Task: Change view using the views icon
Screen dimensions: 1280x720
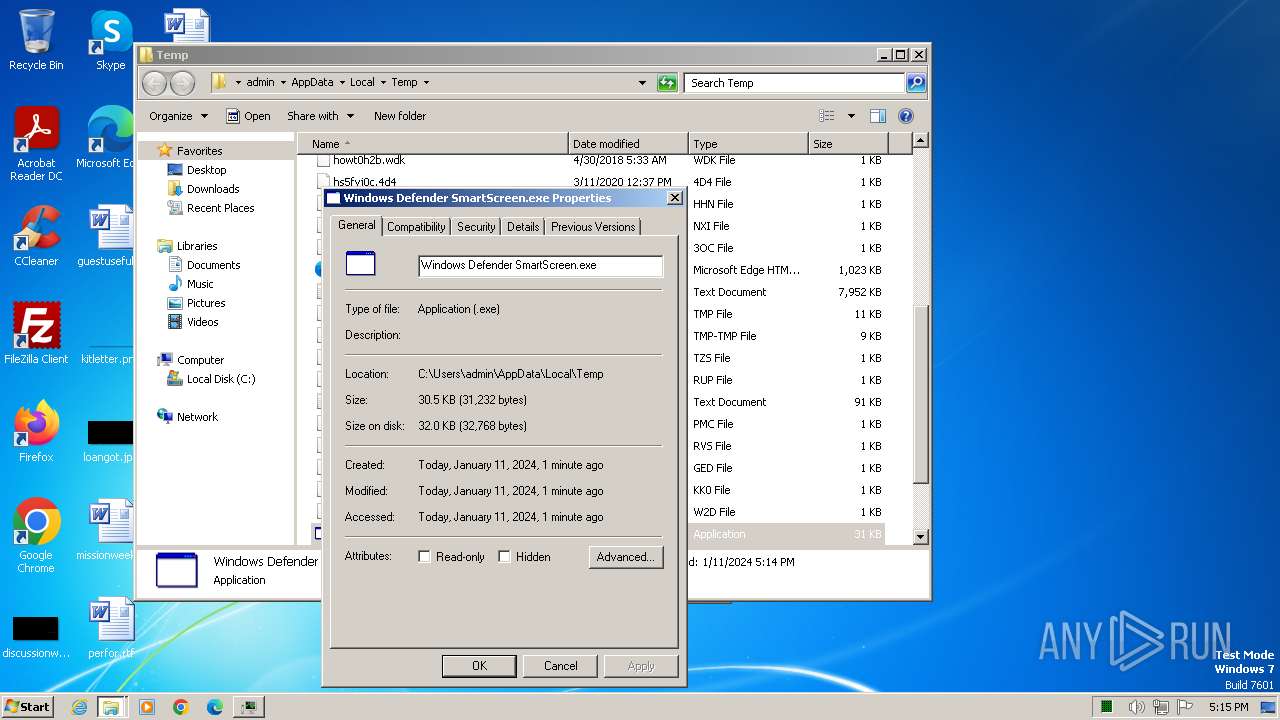Action: pyautogui.click(x=826, y=116)
